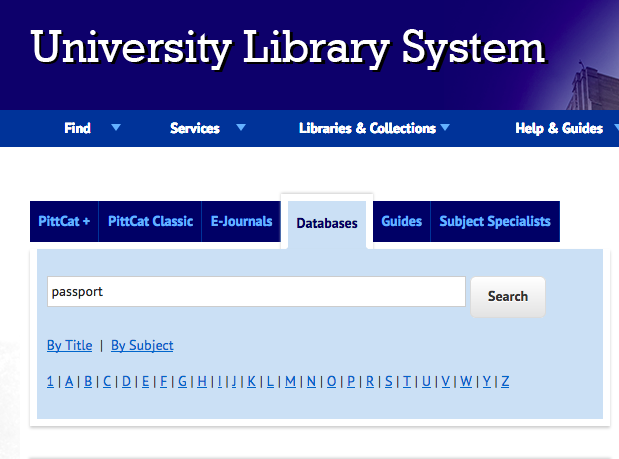
Task: Open databases starting with C
Action: 107,381
